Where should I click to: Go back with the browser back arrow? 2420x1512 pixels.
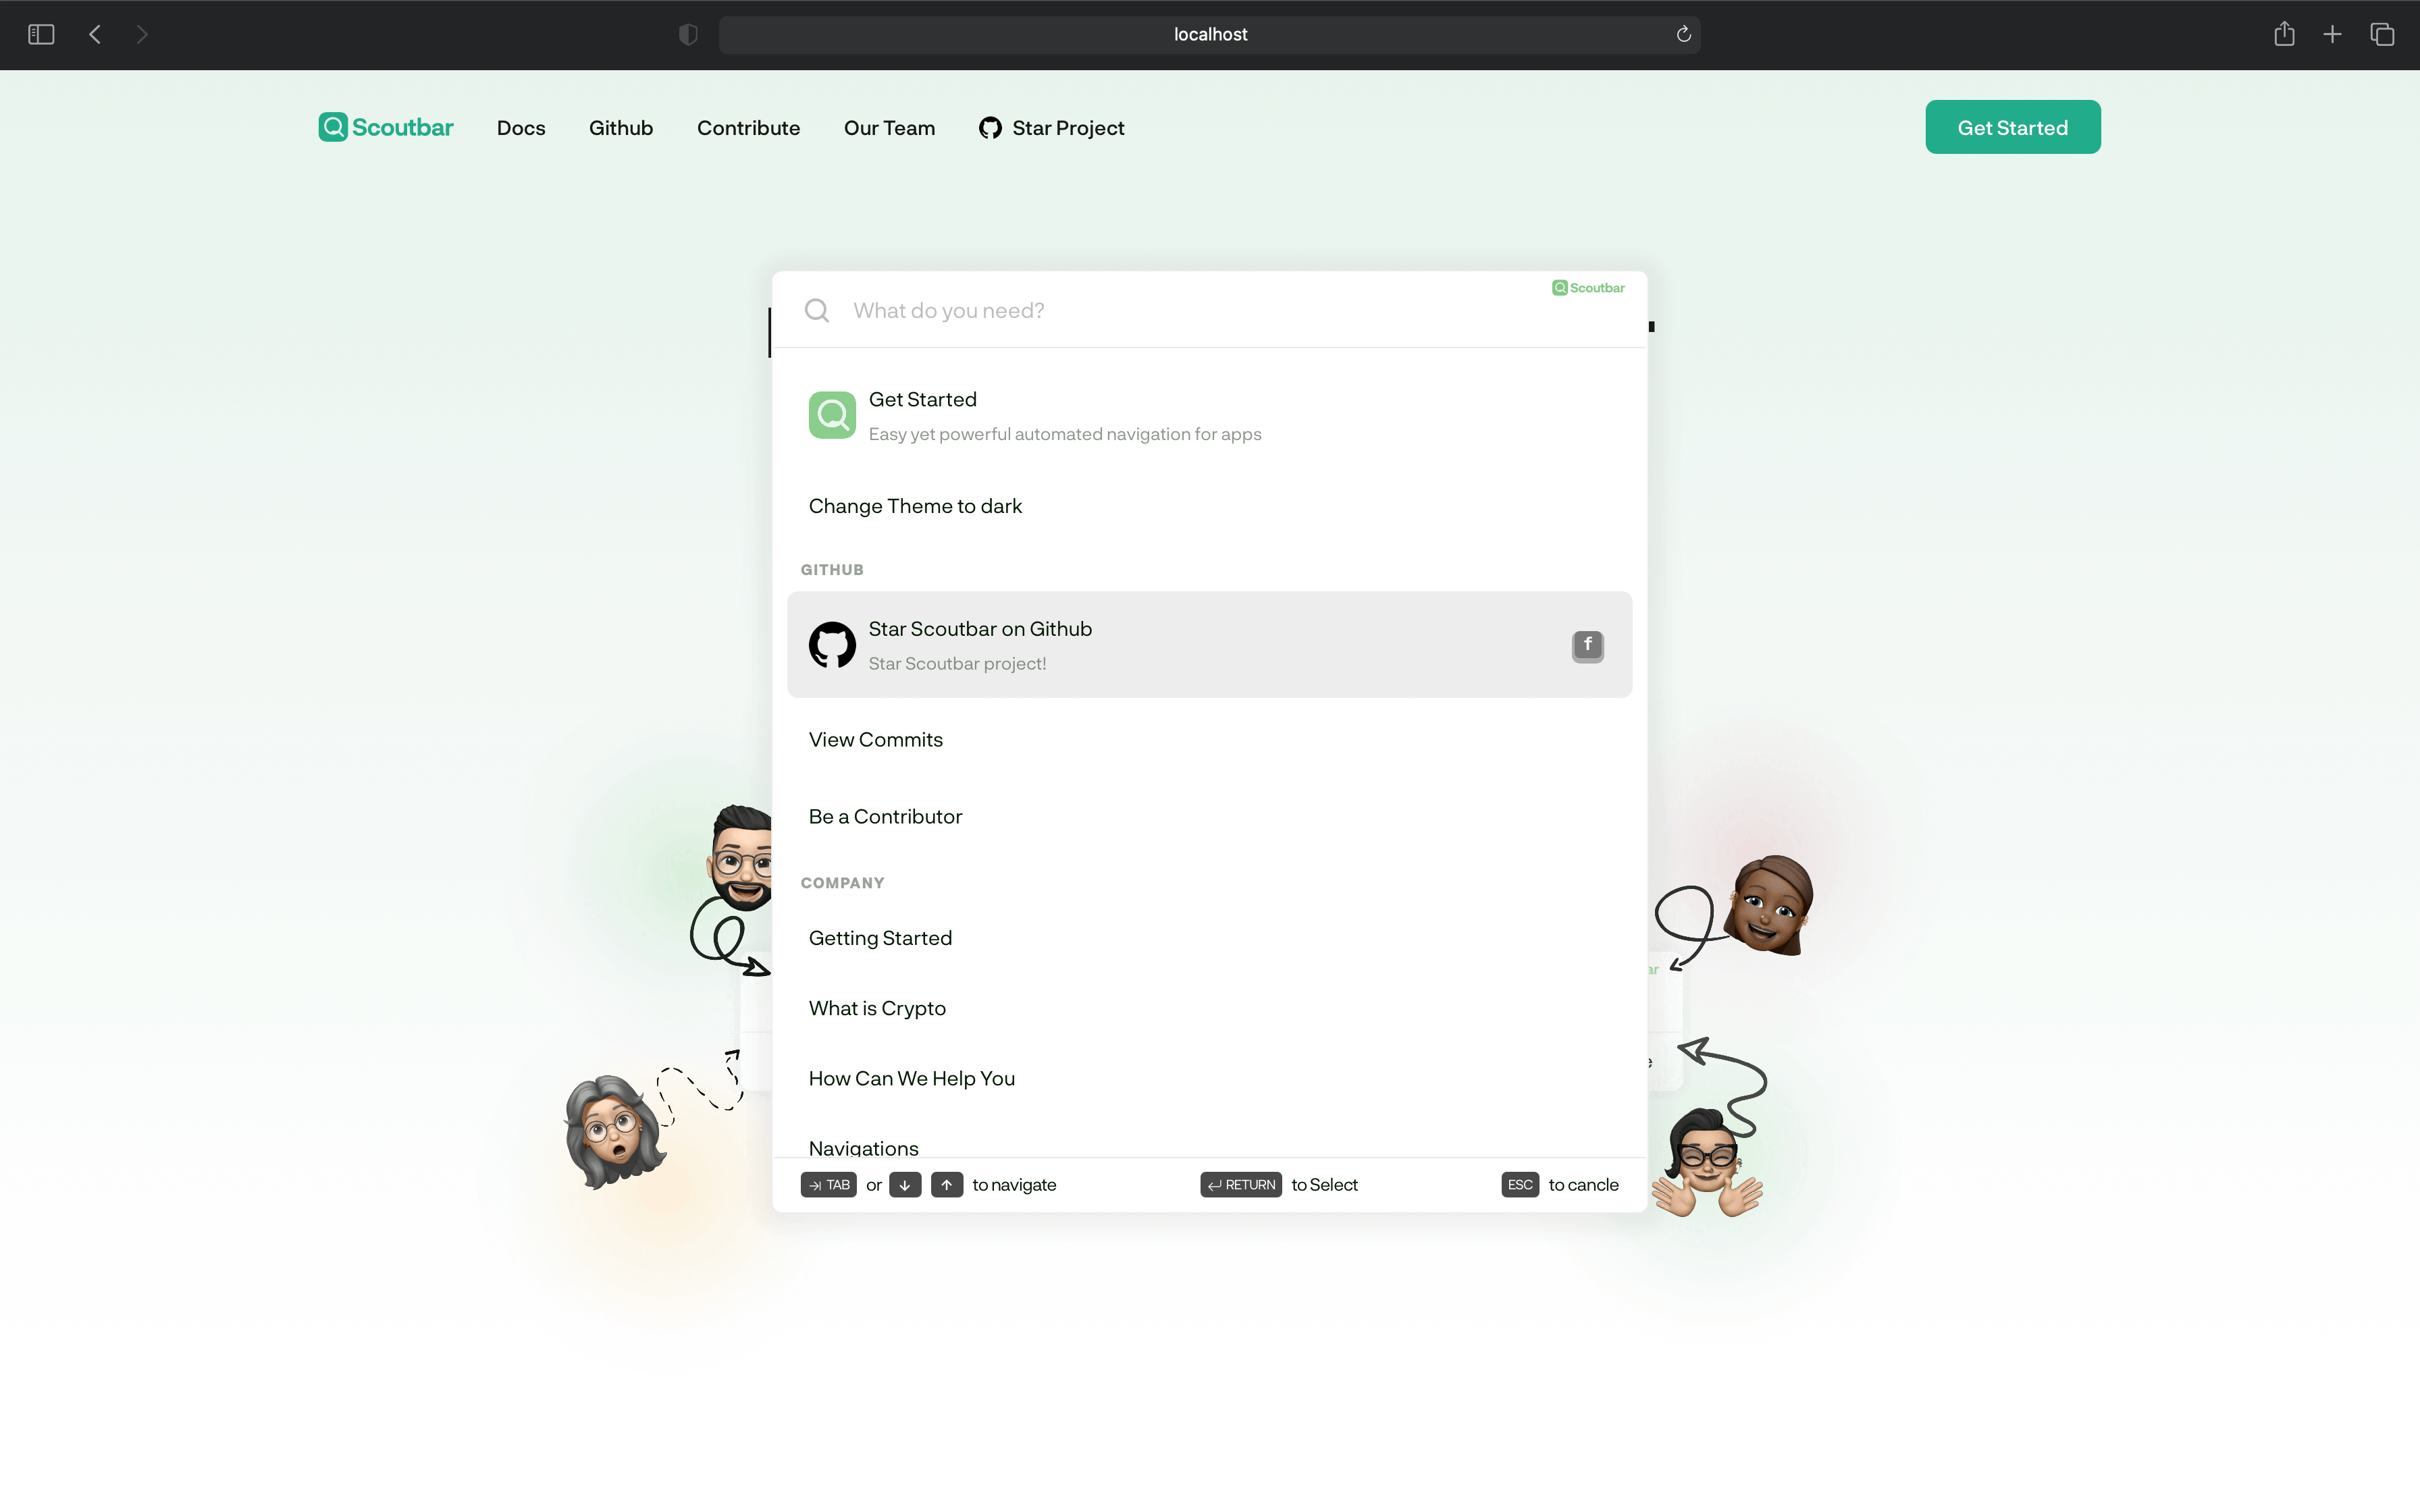click(x=95, y=34)
